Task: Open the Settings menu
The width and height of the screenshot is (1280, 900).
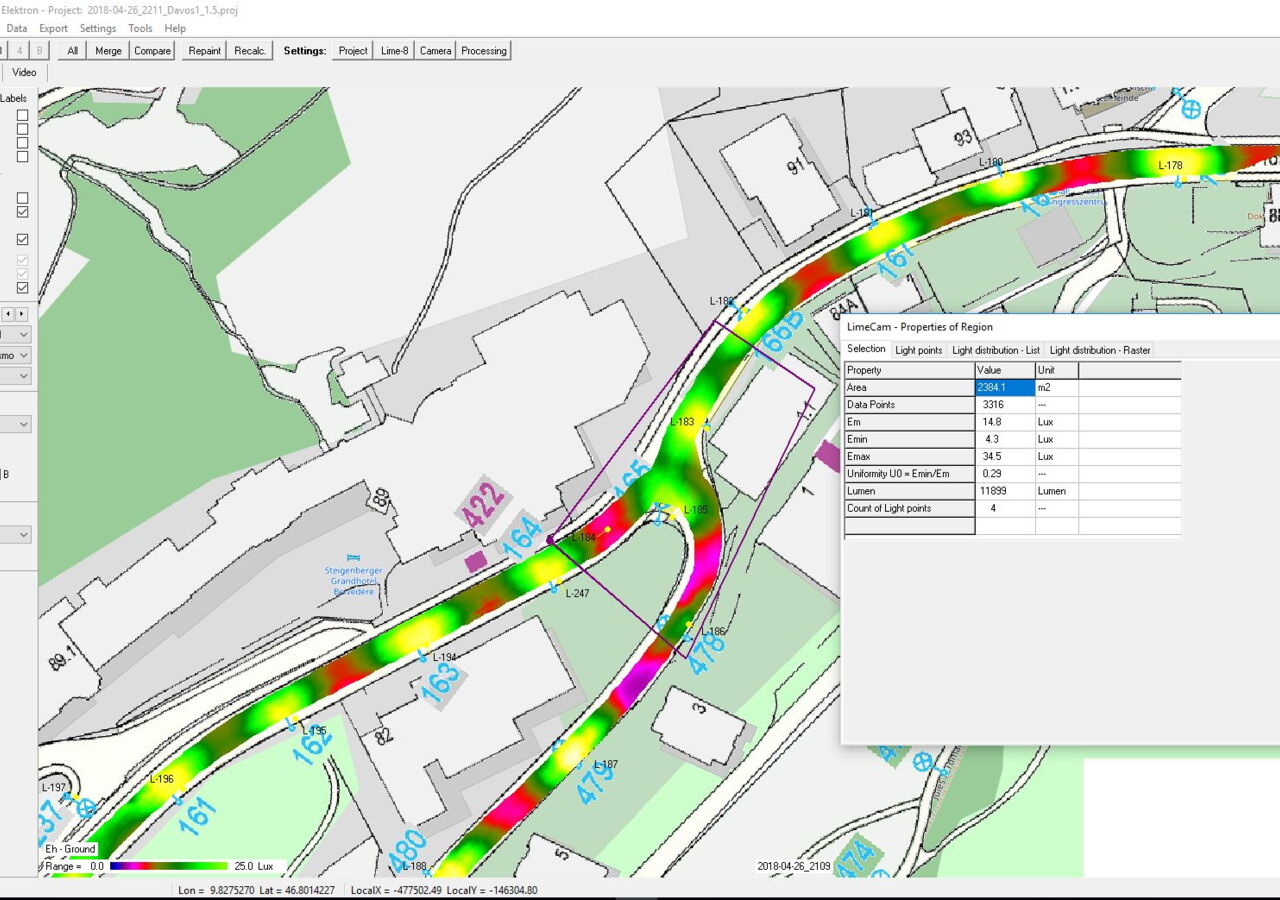Action: pos(98,29)
